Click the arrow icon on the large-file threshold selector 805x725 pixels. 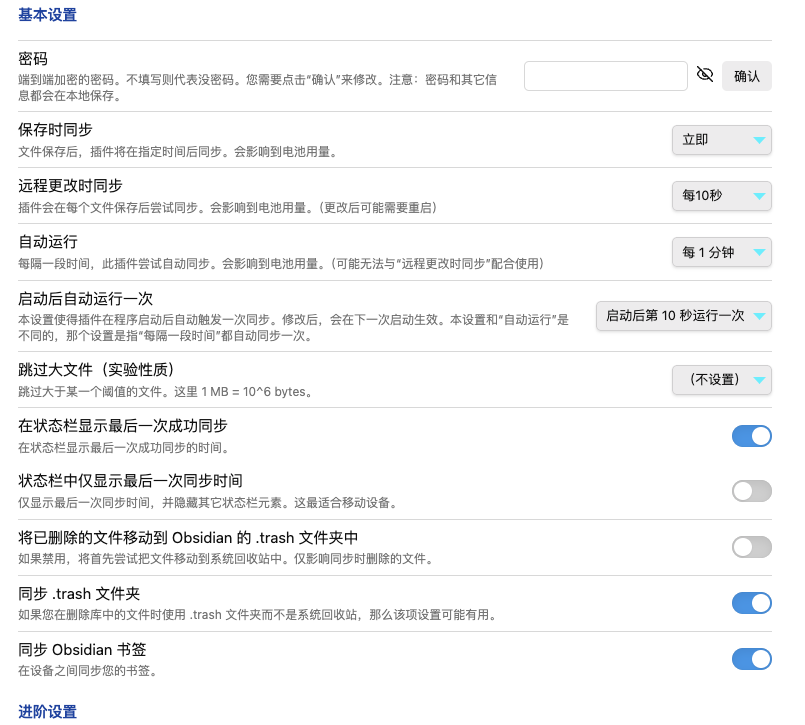pyautogui.click(x=758, y=380)
